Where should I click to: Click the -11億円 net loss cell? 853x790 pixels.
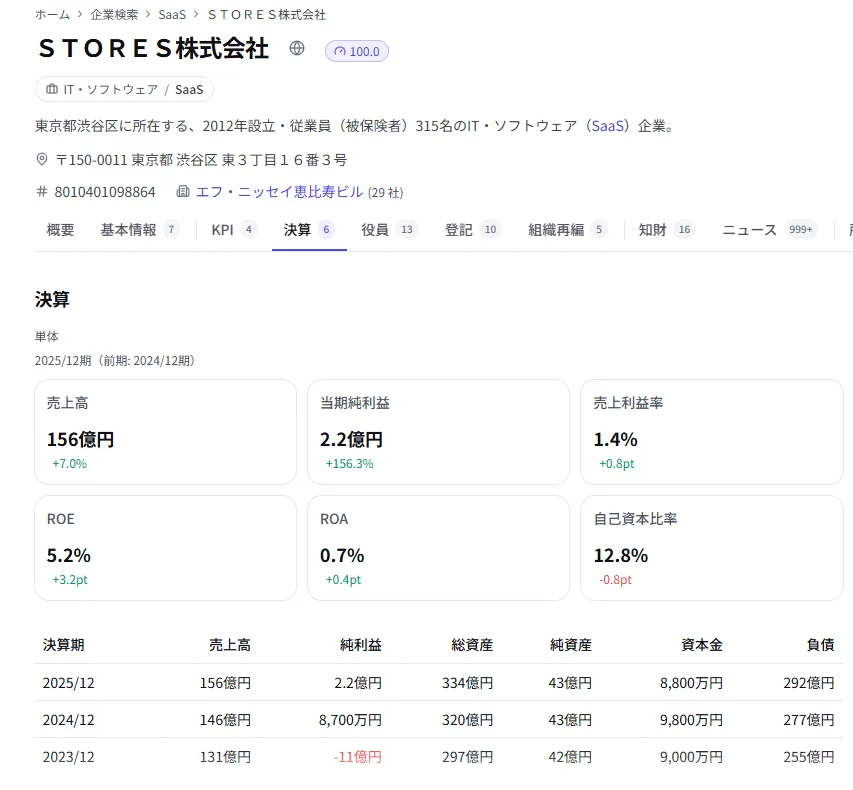coord(357,757)
